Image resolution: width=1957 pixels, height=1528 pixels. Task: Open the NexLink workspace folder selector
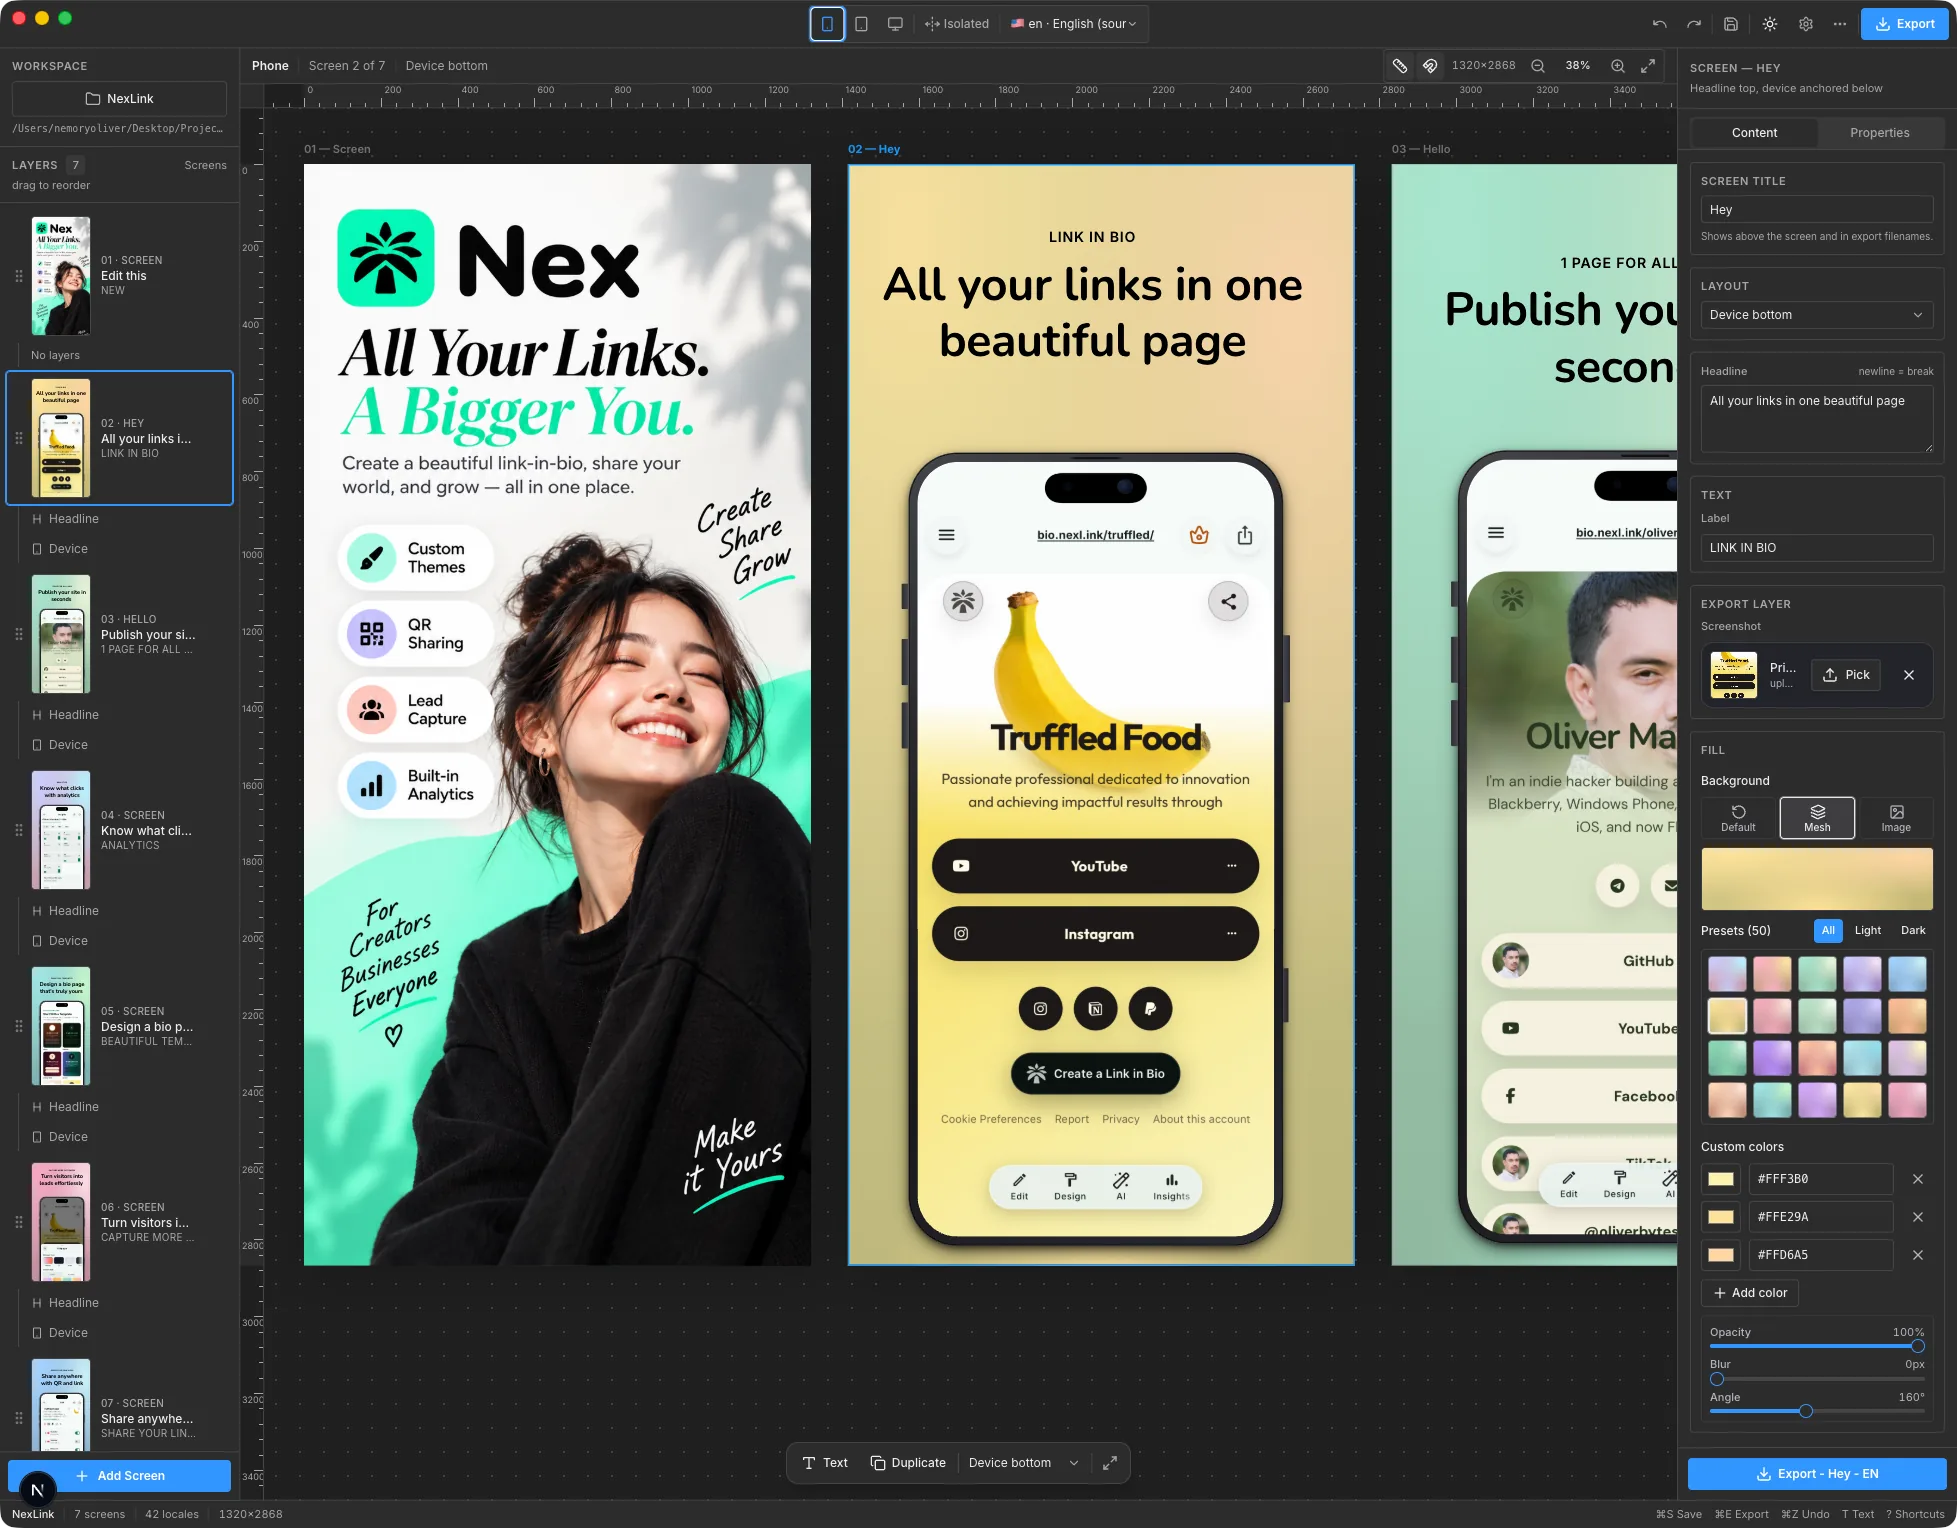point(119,99)
